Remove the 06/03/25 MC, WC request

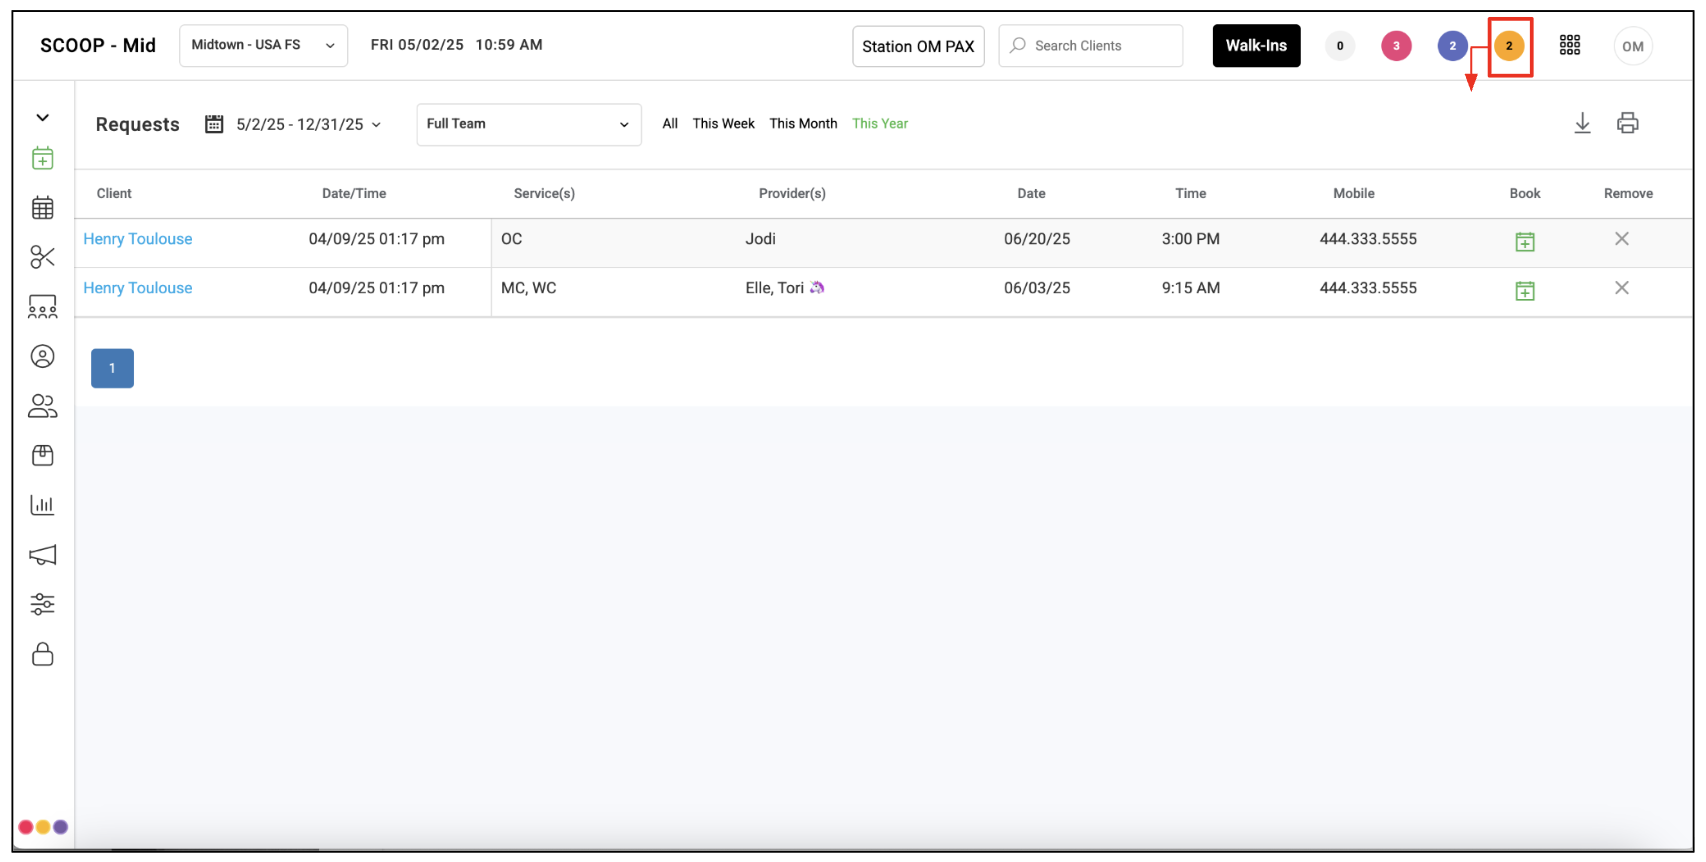pos(1621,288)
